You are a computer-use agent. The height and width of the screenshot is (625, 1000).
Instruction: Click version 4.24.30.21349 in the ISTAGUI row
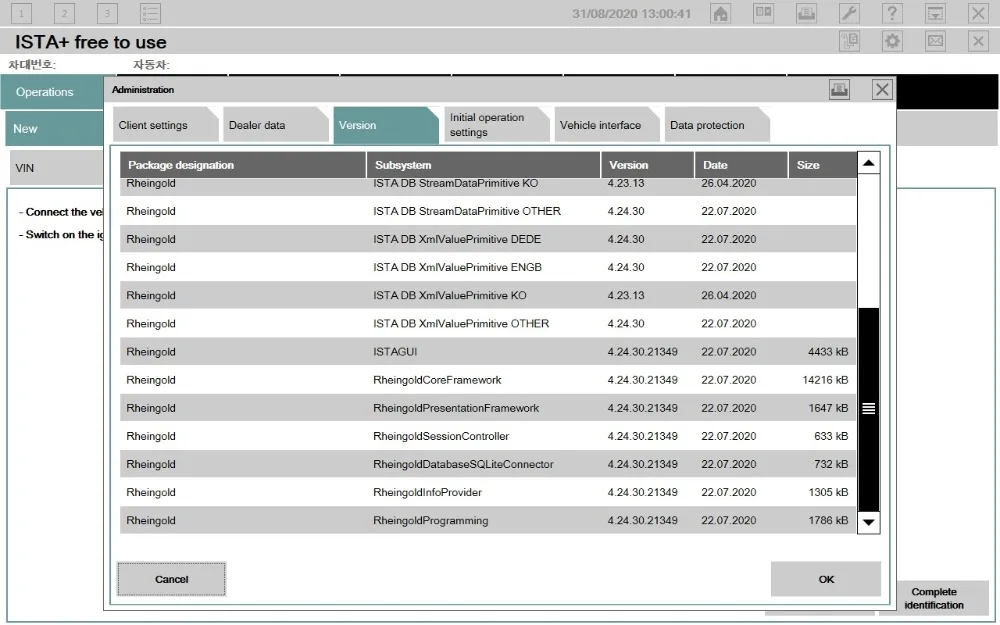click(642, 351)
